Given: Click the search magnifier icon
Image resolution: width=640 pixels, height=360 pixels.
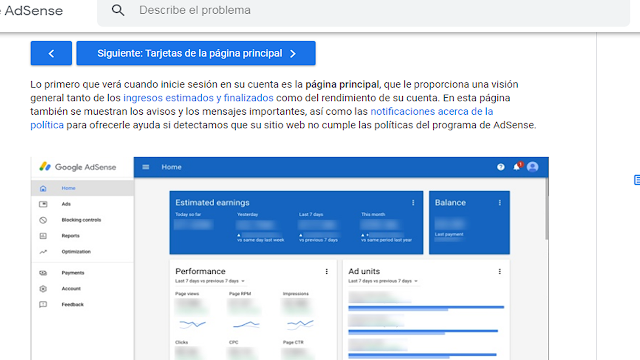Looking at the screenshot, I should (x=118, y=10).
